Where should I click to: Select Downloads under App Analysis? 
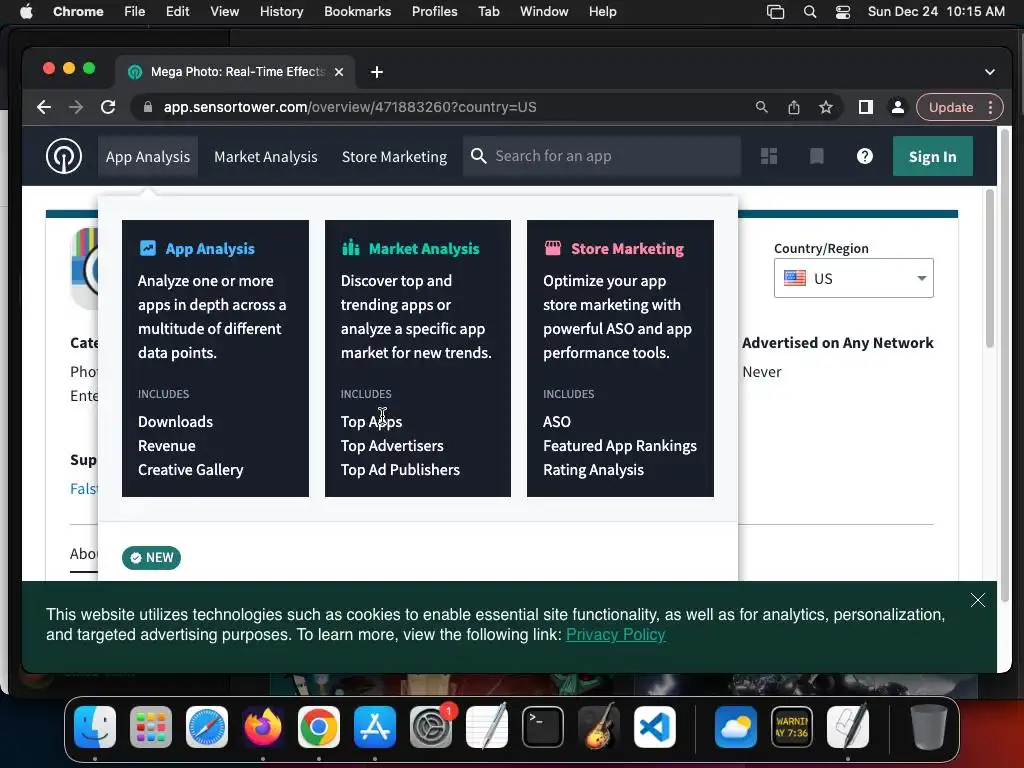[x=175, y=422]
